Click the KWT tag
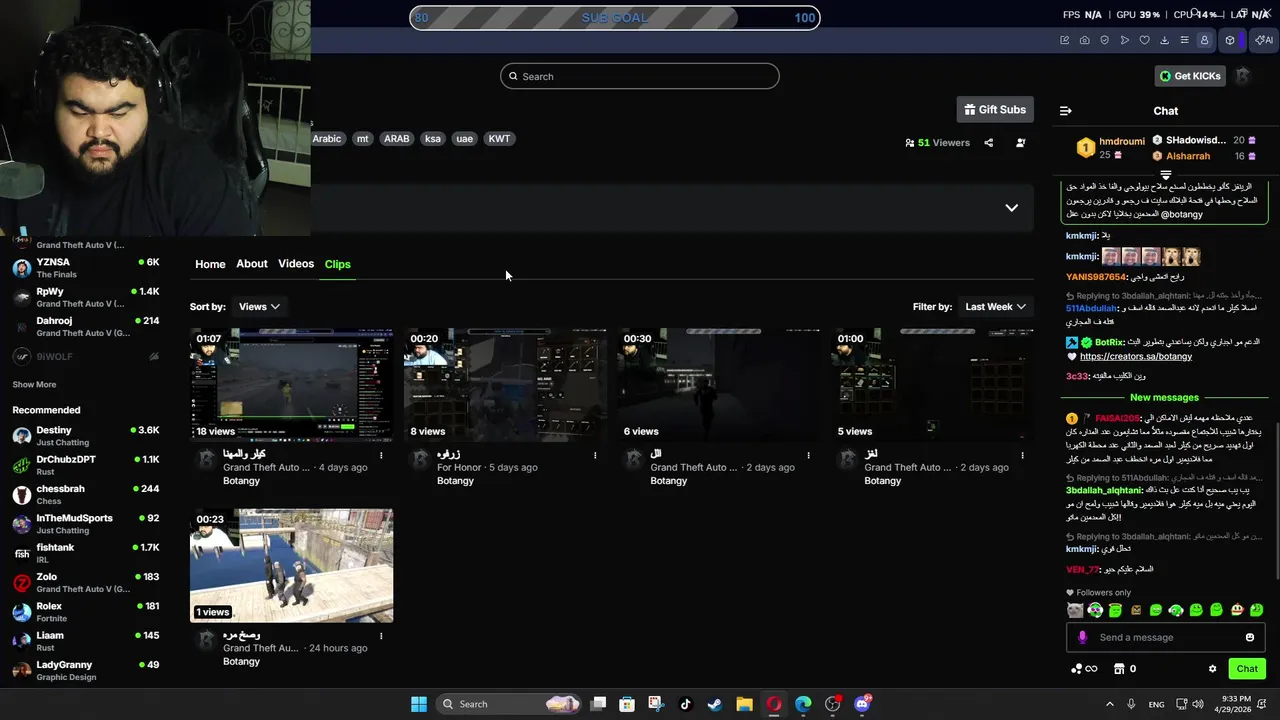 pos(499,139)
